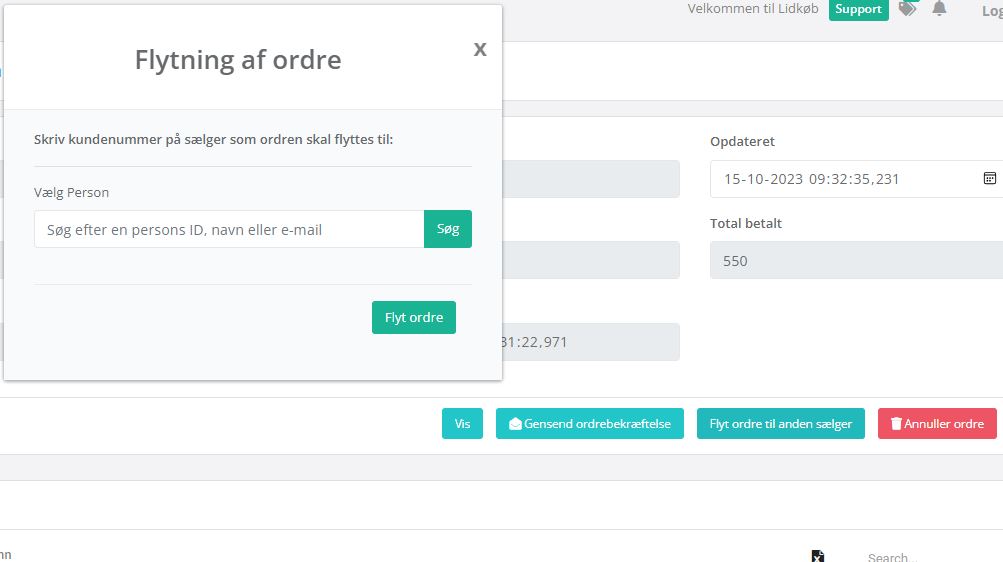Close the Flytning af ordre dialog
The image size is (1003, 562).
pyautogui.click(x=480, y=49)
